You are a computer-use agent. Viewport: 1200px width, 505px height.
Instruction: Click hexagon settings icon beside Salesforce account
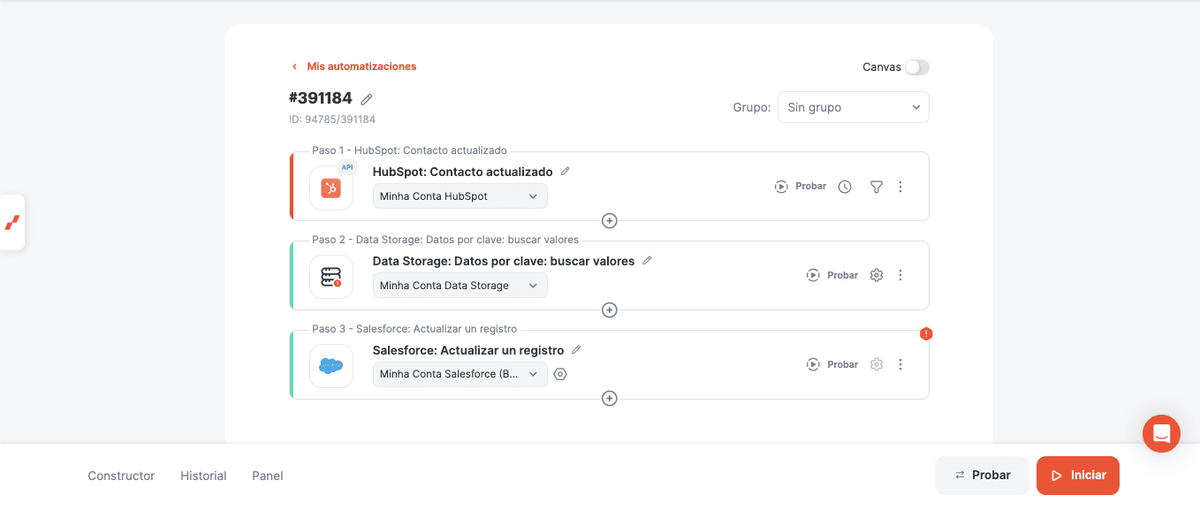[x=560, y=374]
